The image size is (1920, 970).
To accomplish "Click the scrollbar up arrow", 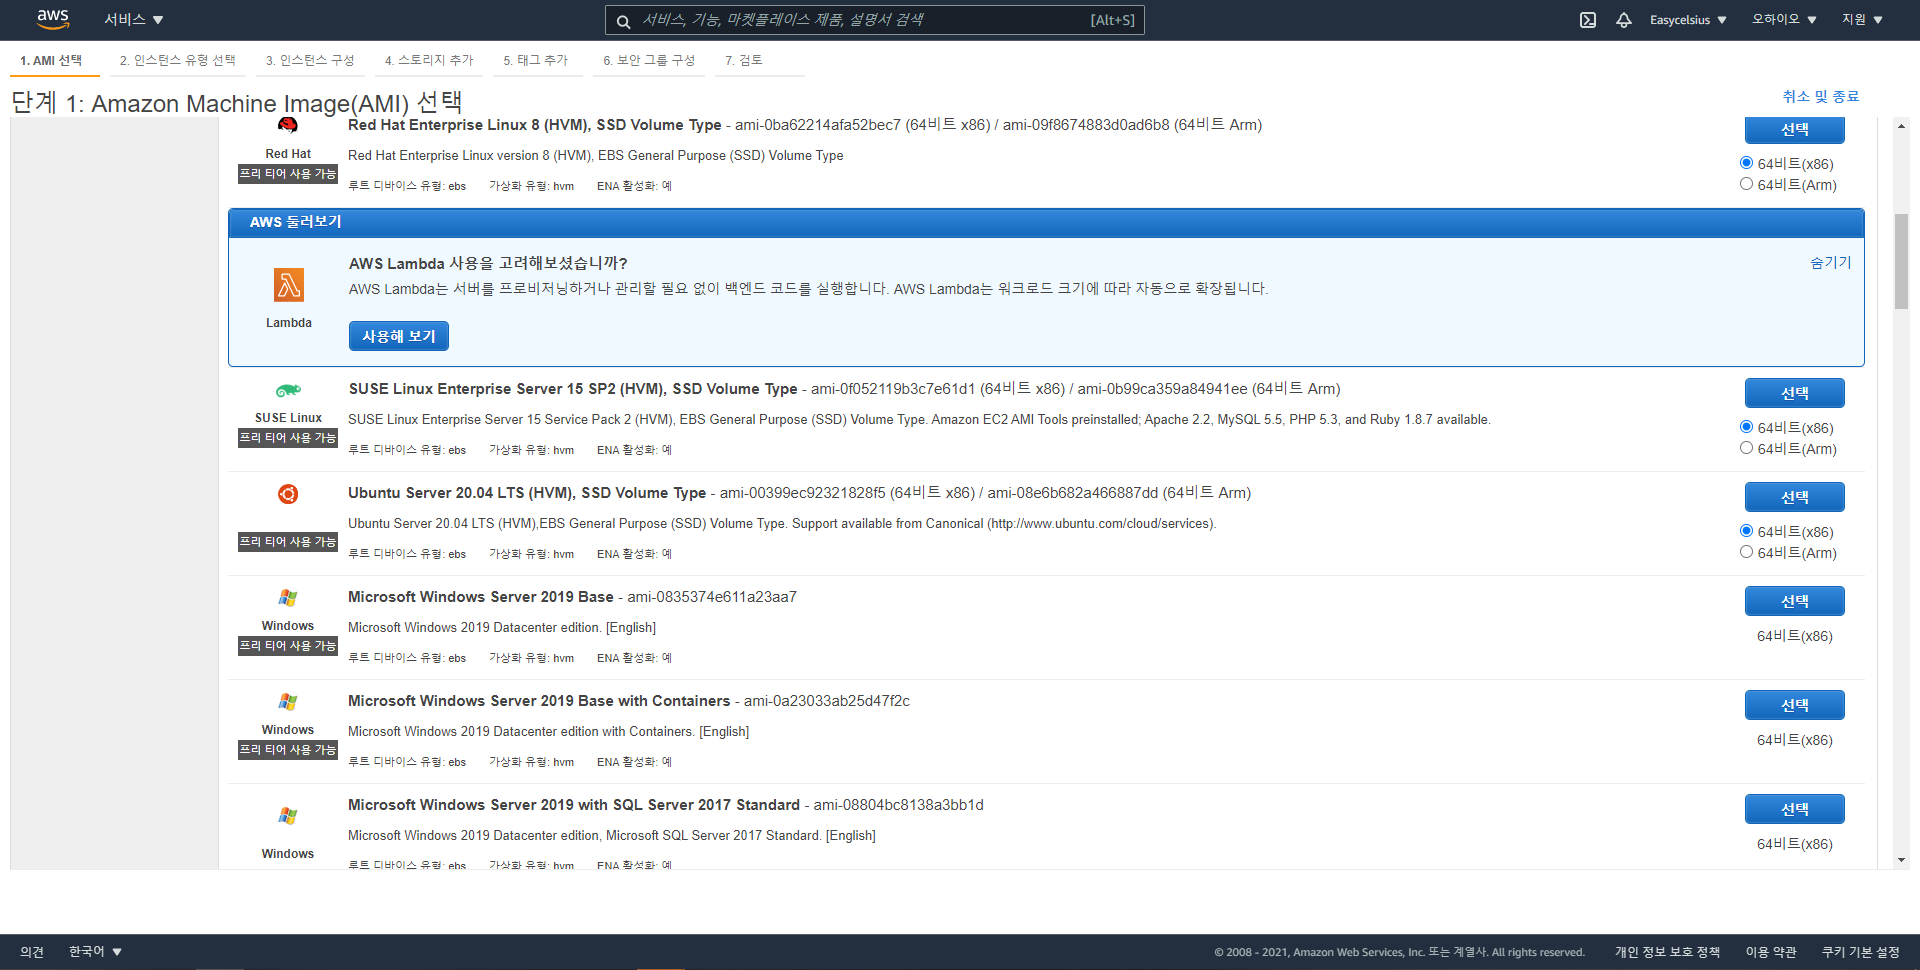I will click(x=1901, y=126).
